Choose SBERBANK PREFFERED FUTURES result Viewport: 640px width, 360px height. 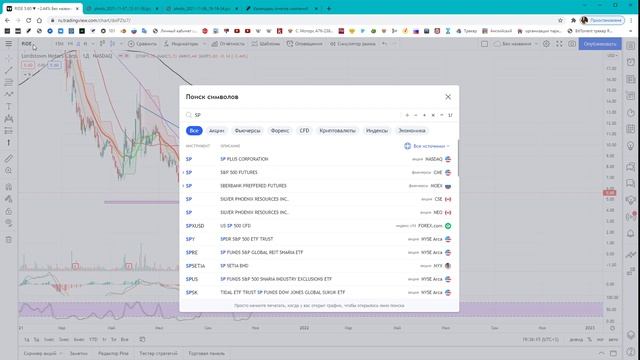[x=318, y=186]
